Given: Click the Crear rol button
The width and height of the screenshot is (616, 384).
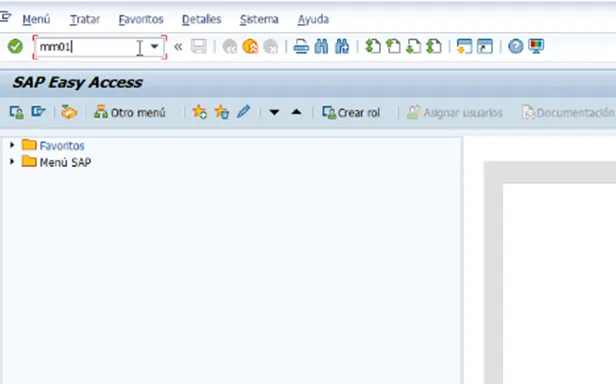Looking at the screenshot, I should [x=351, y=112].
